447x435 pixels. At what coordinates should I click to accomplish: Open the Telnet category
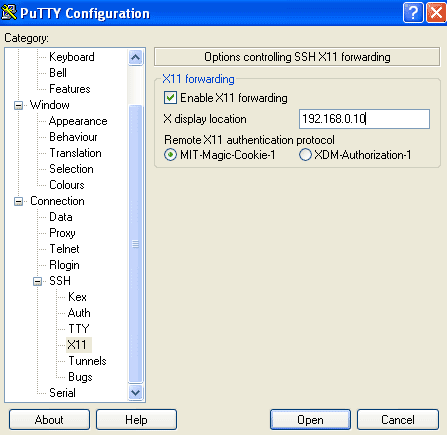point(64,249)
